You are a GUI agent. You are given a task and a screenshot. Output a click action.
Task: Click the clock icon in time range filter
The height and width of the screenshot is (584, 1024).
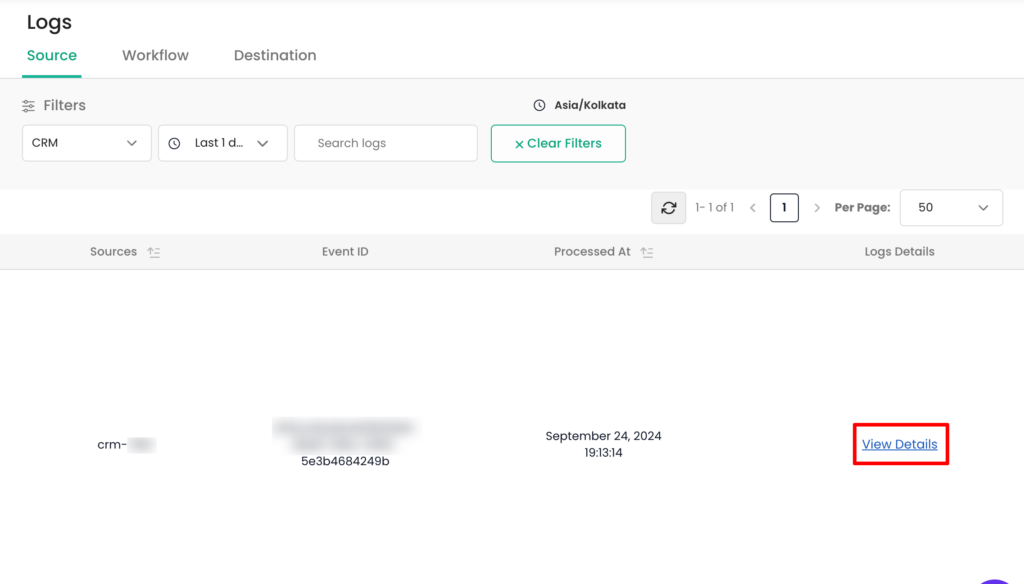[174, 143]
